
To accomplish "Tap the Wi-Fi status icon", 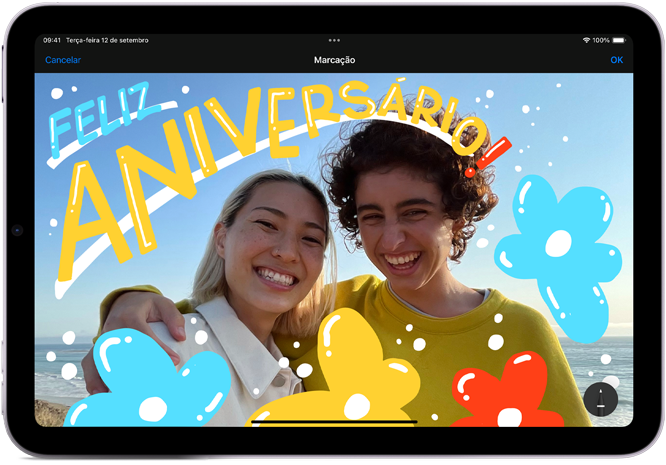I will [586, 40].
